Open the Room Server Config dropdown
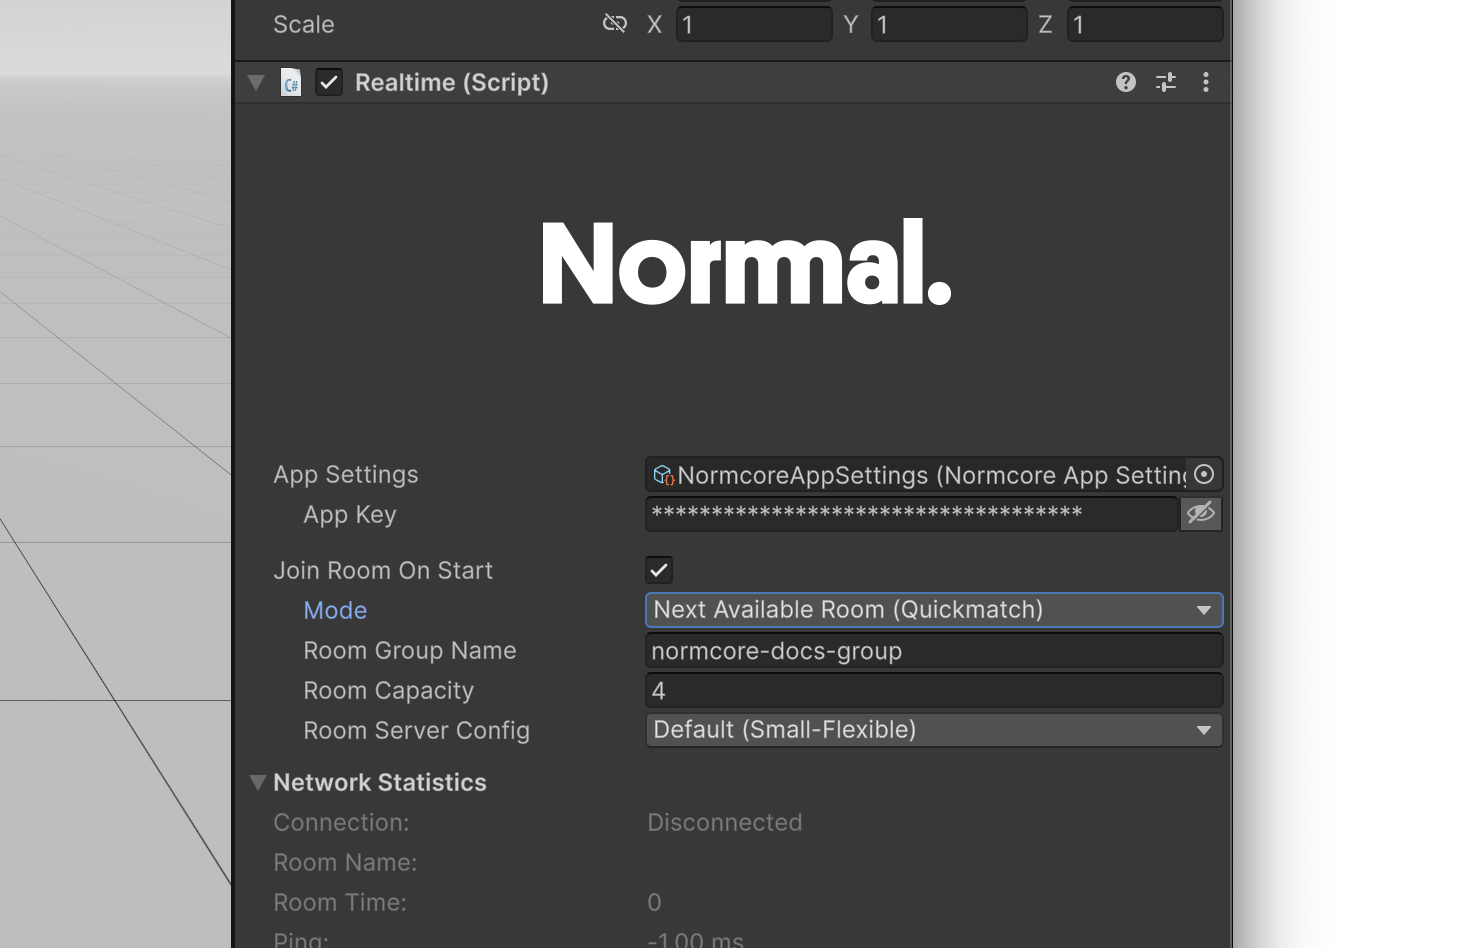Screen dimensions: 1472x948 [933, 730]
